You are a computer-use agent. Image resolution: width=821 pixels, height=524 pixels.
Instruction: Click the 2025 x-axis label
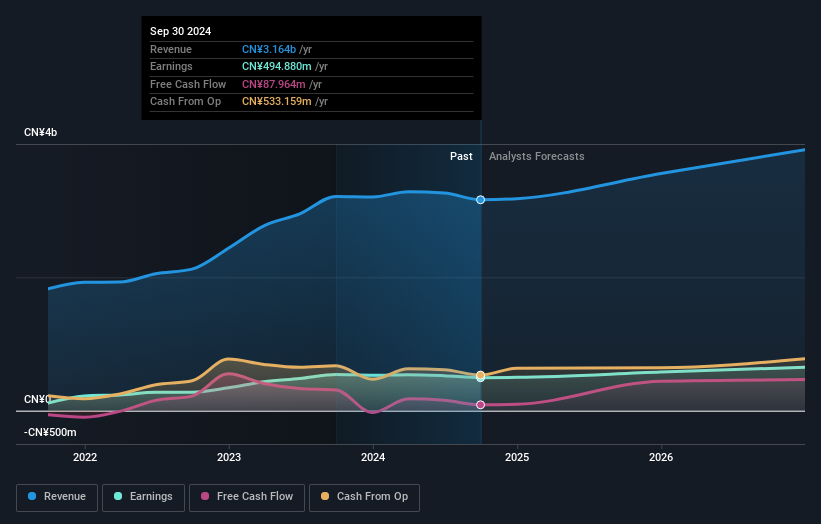pos(517,458)
